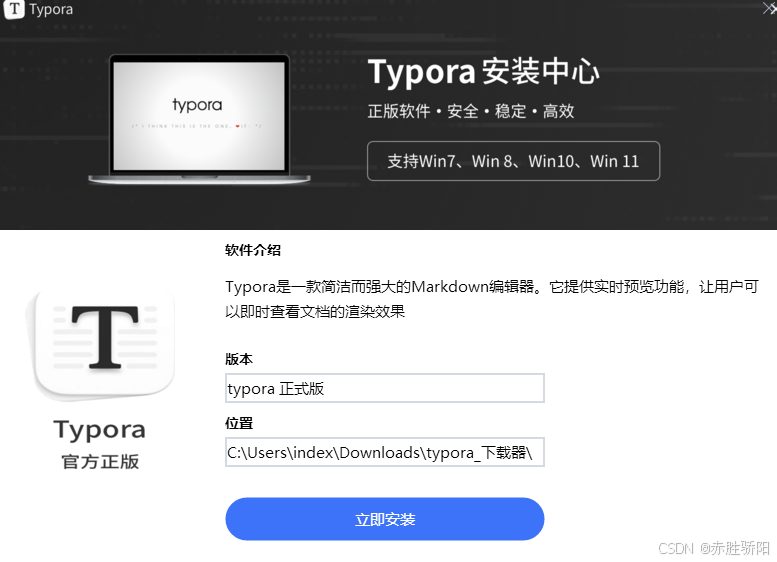The image size is (777, 562).
Task: Click the Typora T icon in title bar
Action: coord(14,9)
